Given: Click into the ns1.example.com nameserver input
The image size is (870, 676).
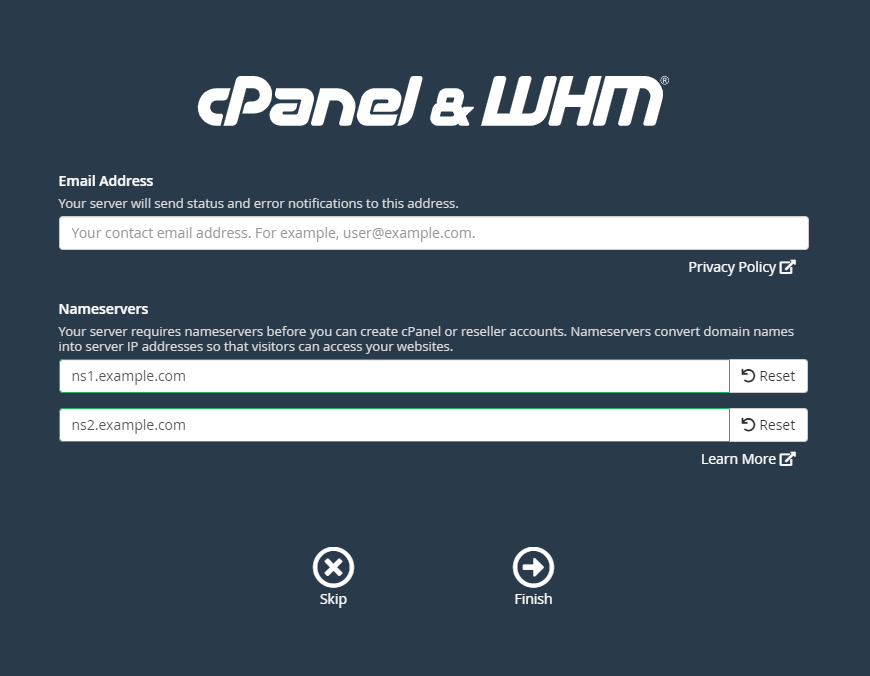Looking at the screenshot, I should pyautogui.click(x=394, y=376).
